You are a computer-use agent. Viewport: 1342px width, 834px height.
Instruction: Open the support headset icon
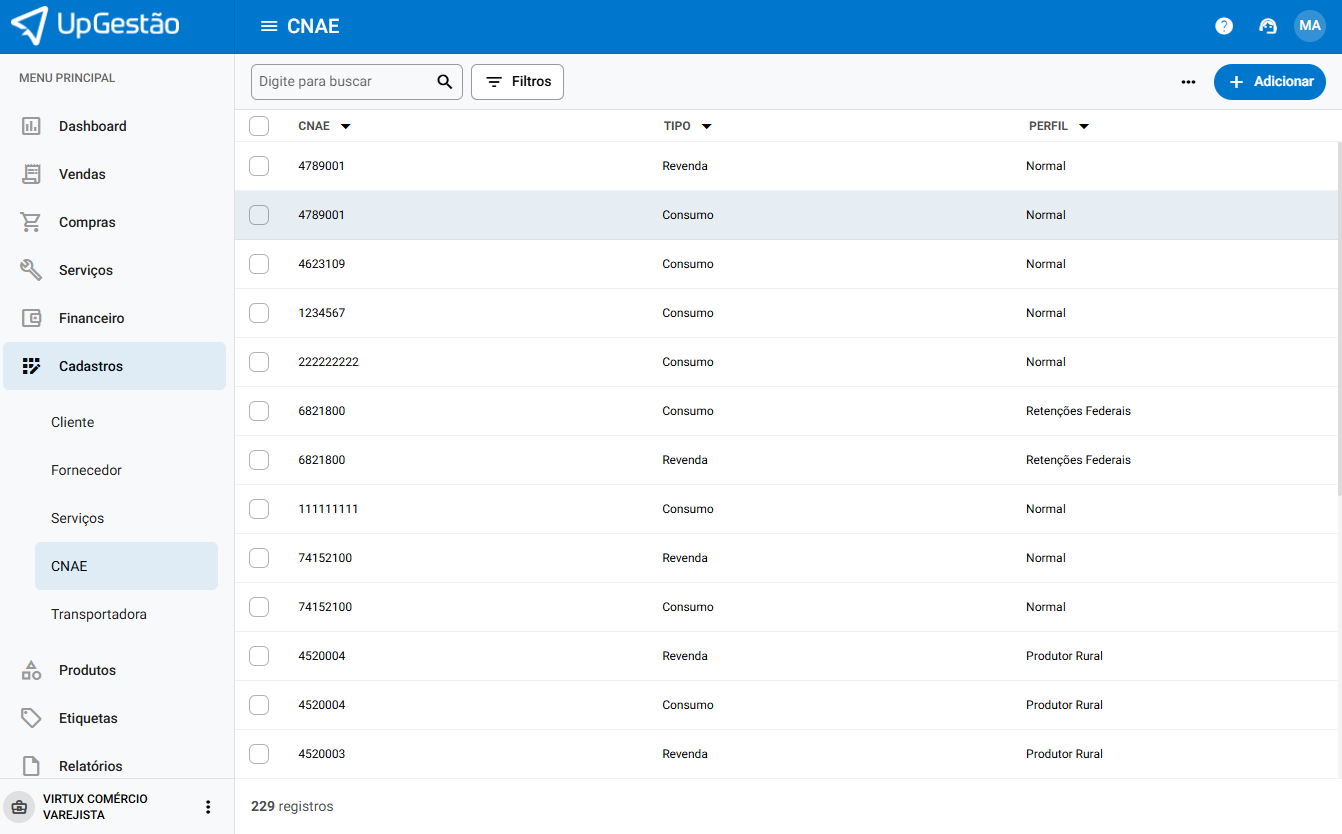click(1268, 26)
